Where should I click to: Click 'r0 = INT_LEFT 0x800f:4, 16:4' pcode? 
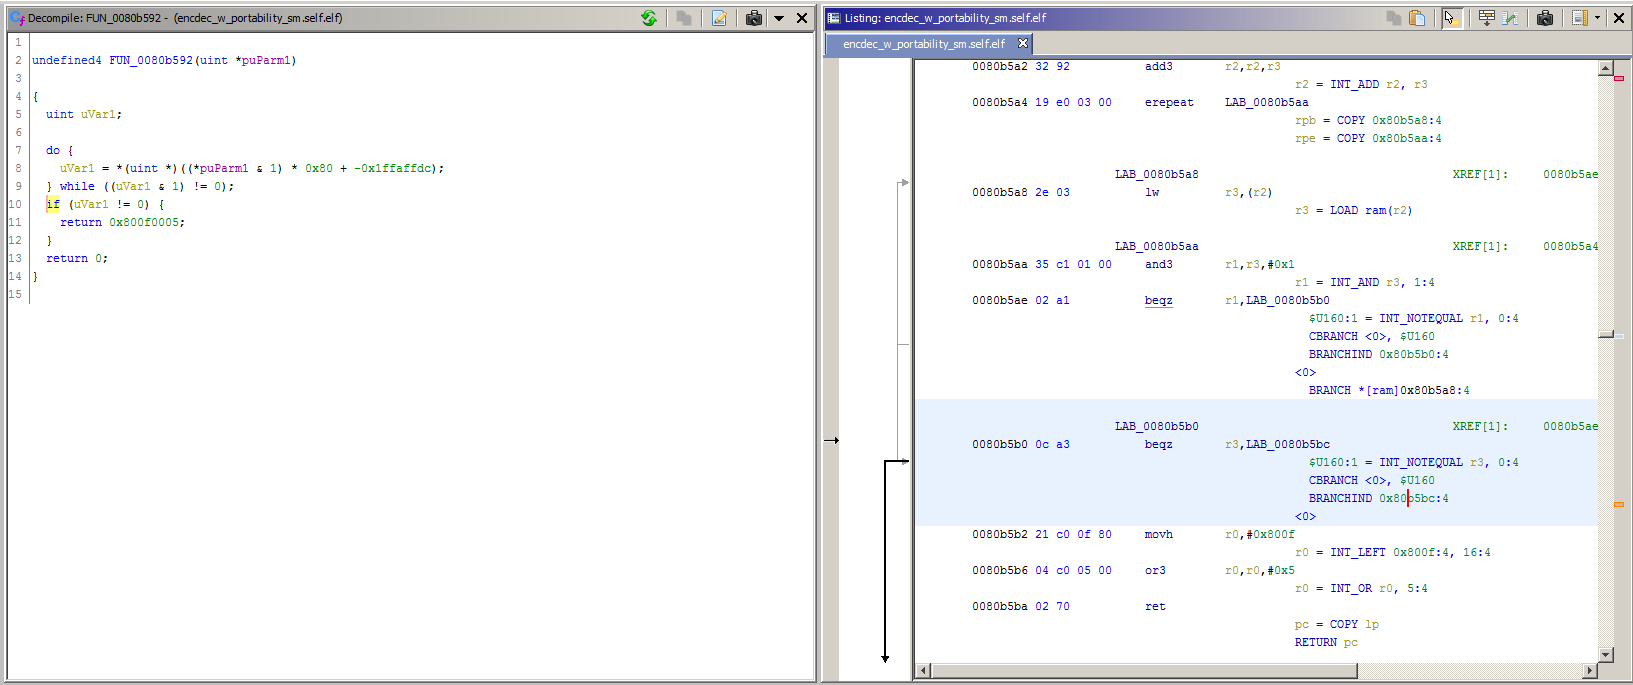[x=1392, y=552]
